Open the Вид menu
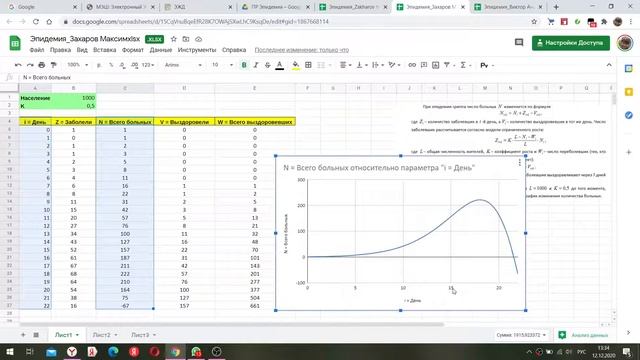 82,50
